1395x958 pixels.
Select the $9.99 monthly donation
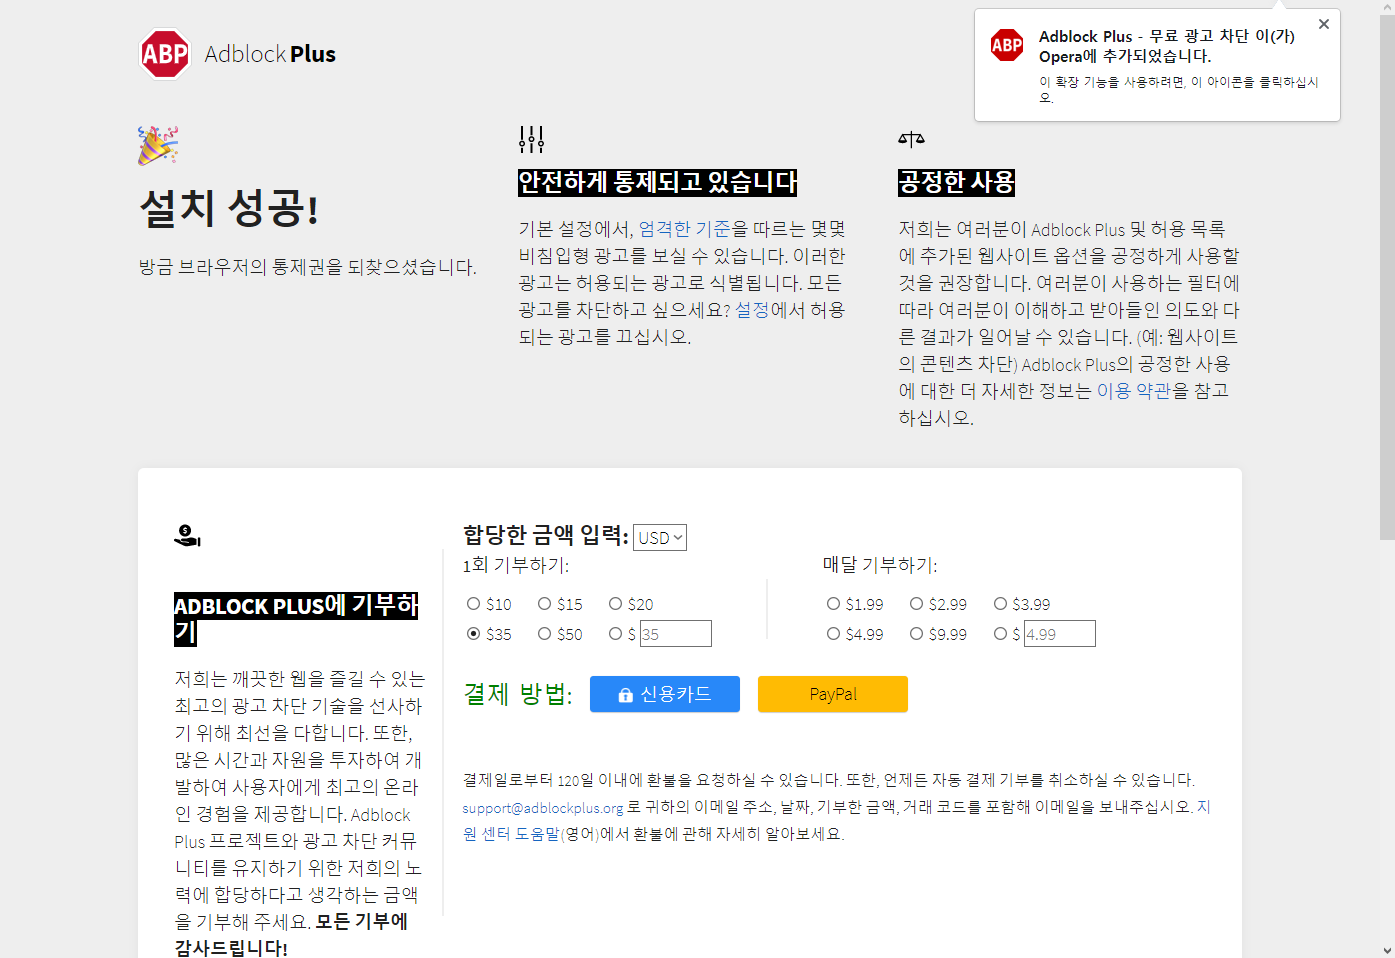[916, 633]
